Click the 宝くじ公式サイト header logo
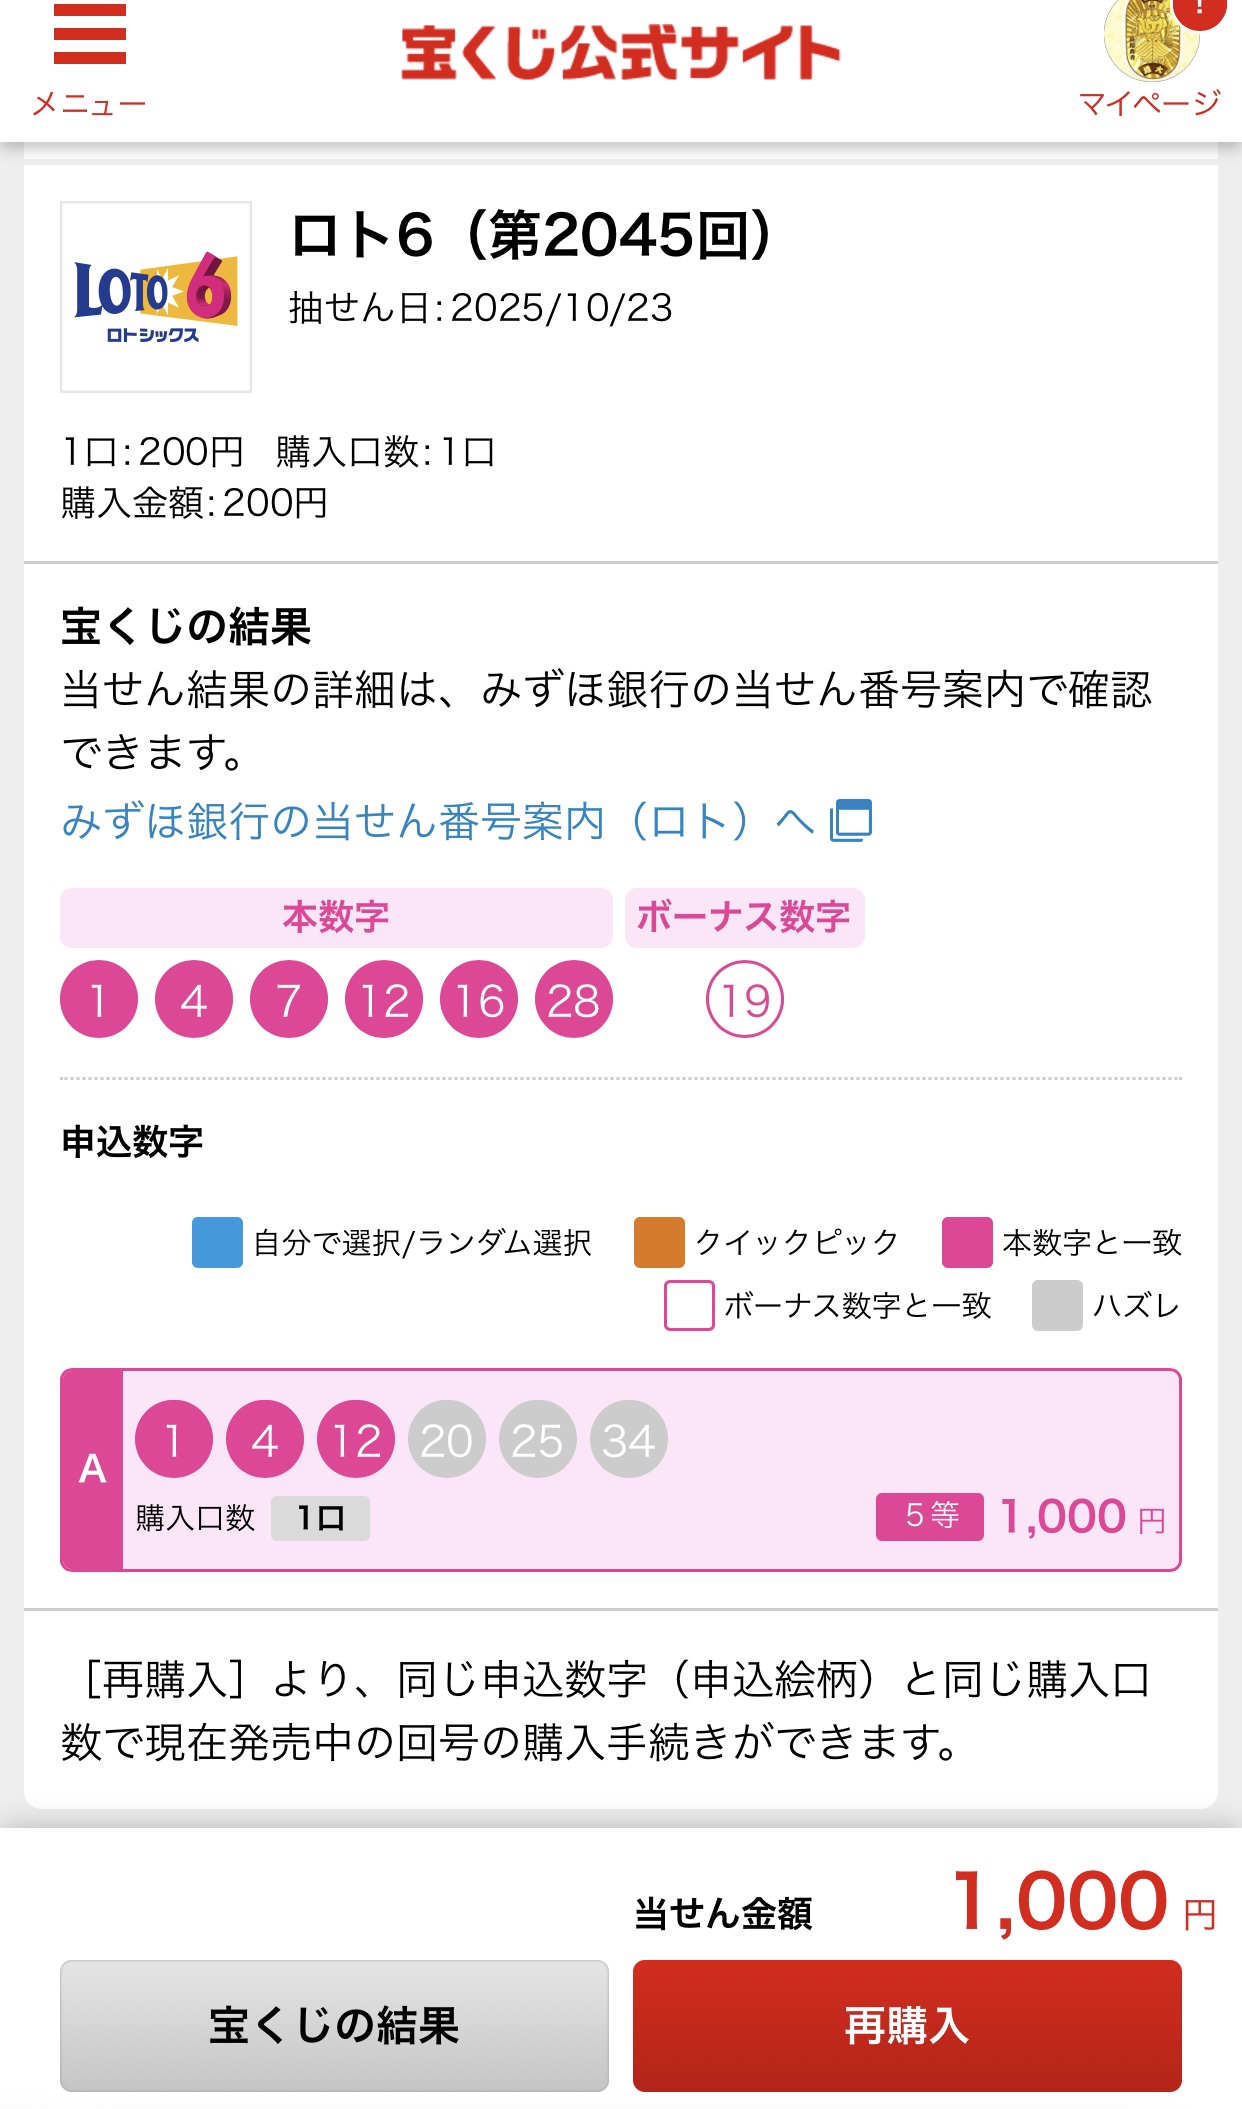Image resolution: width=1242 pixels, height=2109 pixels. pos(620,53)
